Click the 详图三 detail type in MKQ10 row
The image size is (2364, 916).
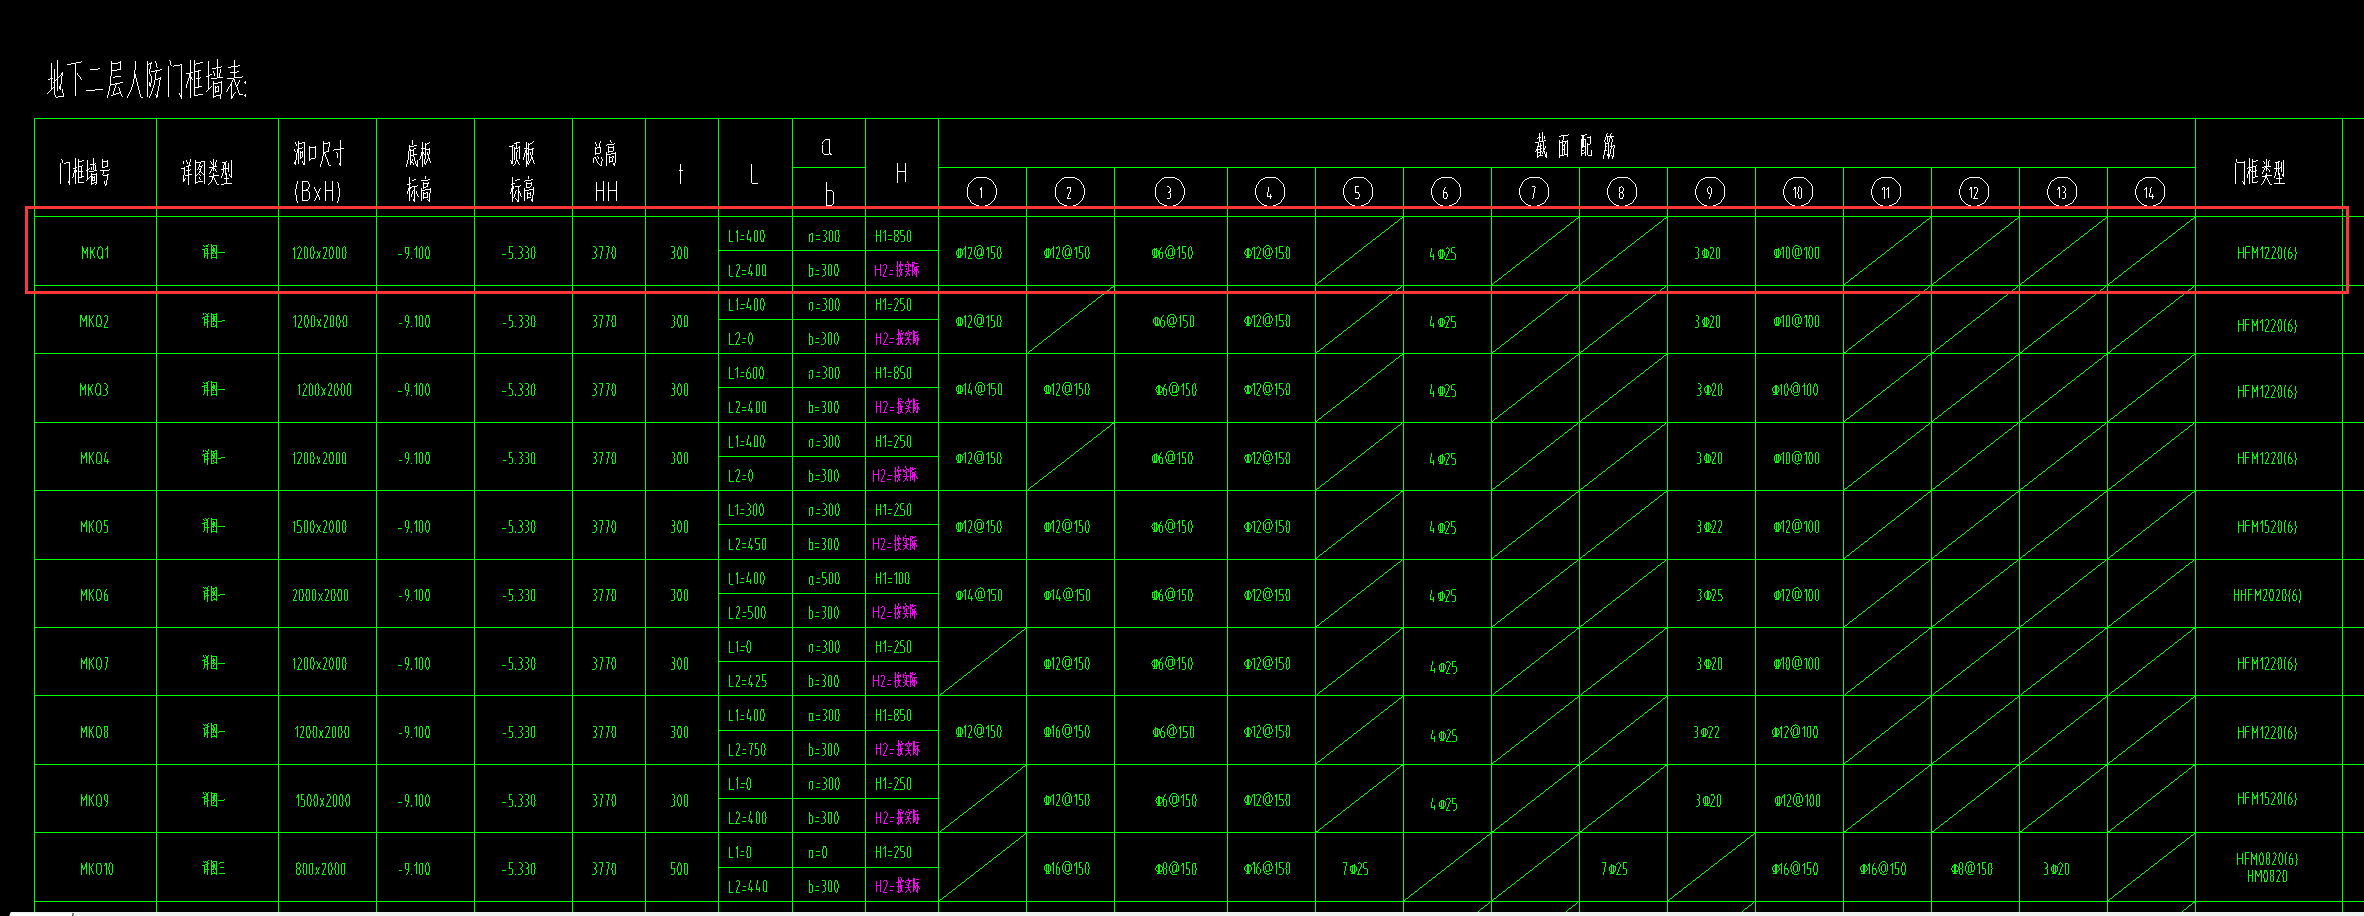click(x=213, y=869)
